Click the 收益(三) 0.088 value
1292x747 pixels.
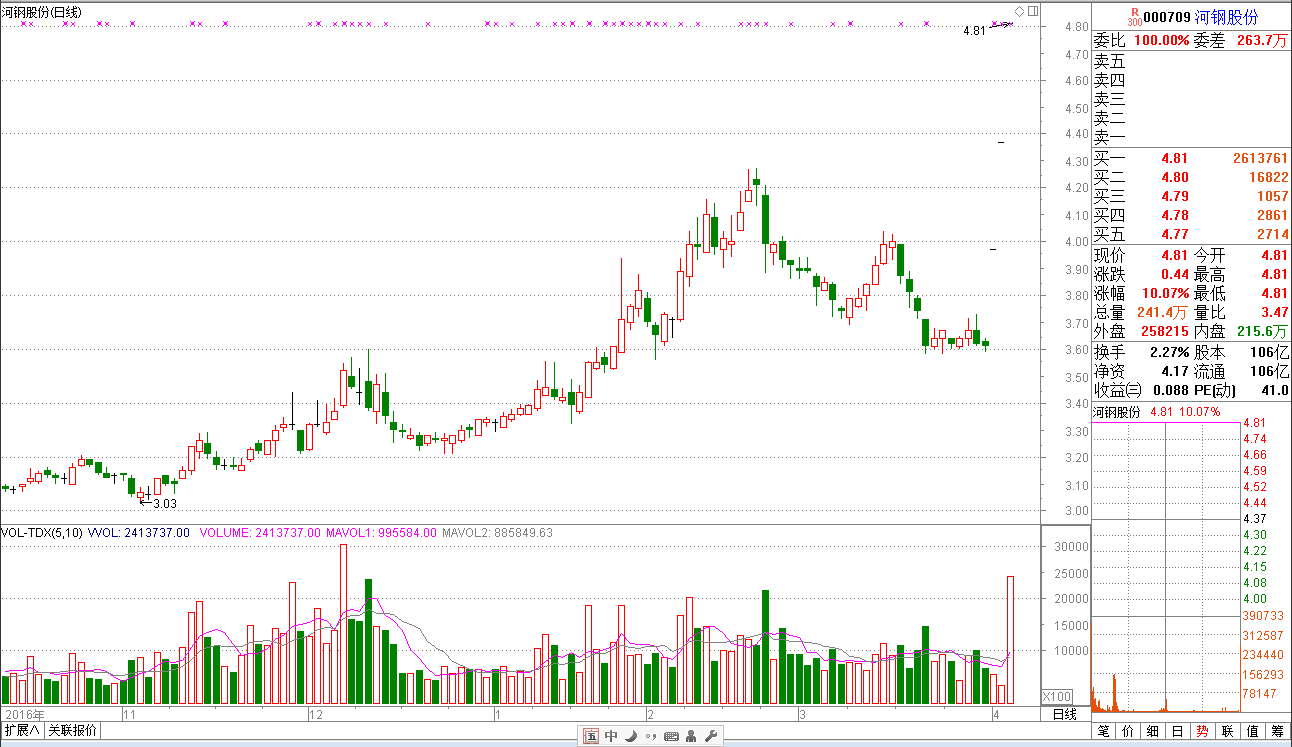tap(1170, 391)
